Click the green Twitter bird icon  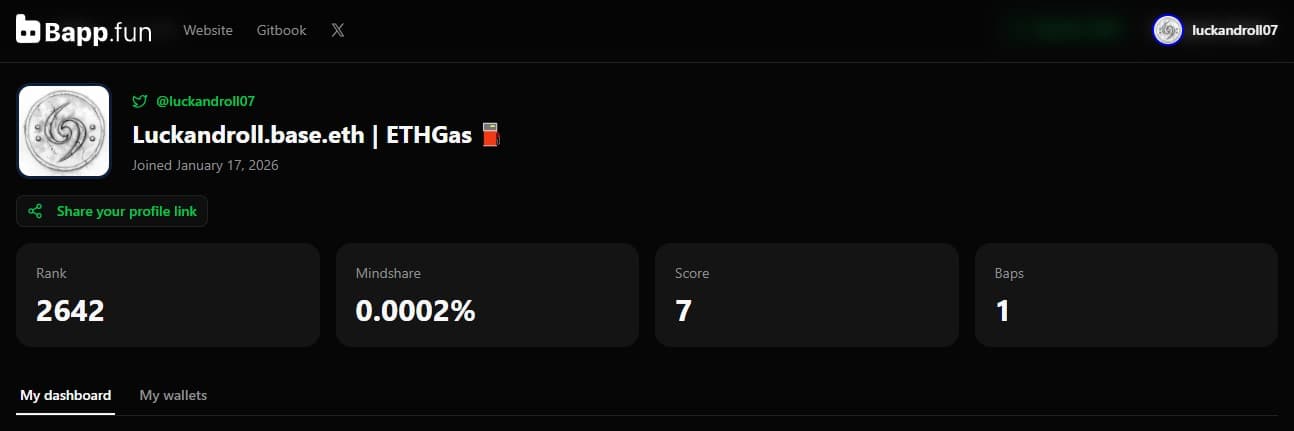140,101
